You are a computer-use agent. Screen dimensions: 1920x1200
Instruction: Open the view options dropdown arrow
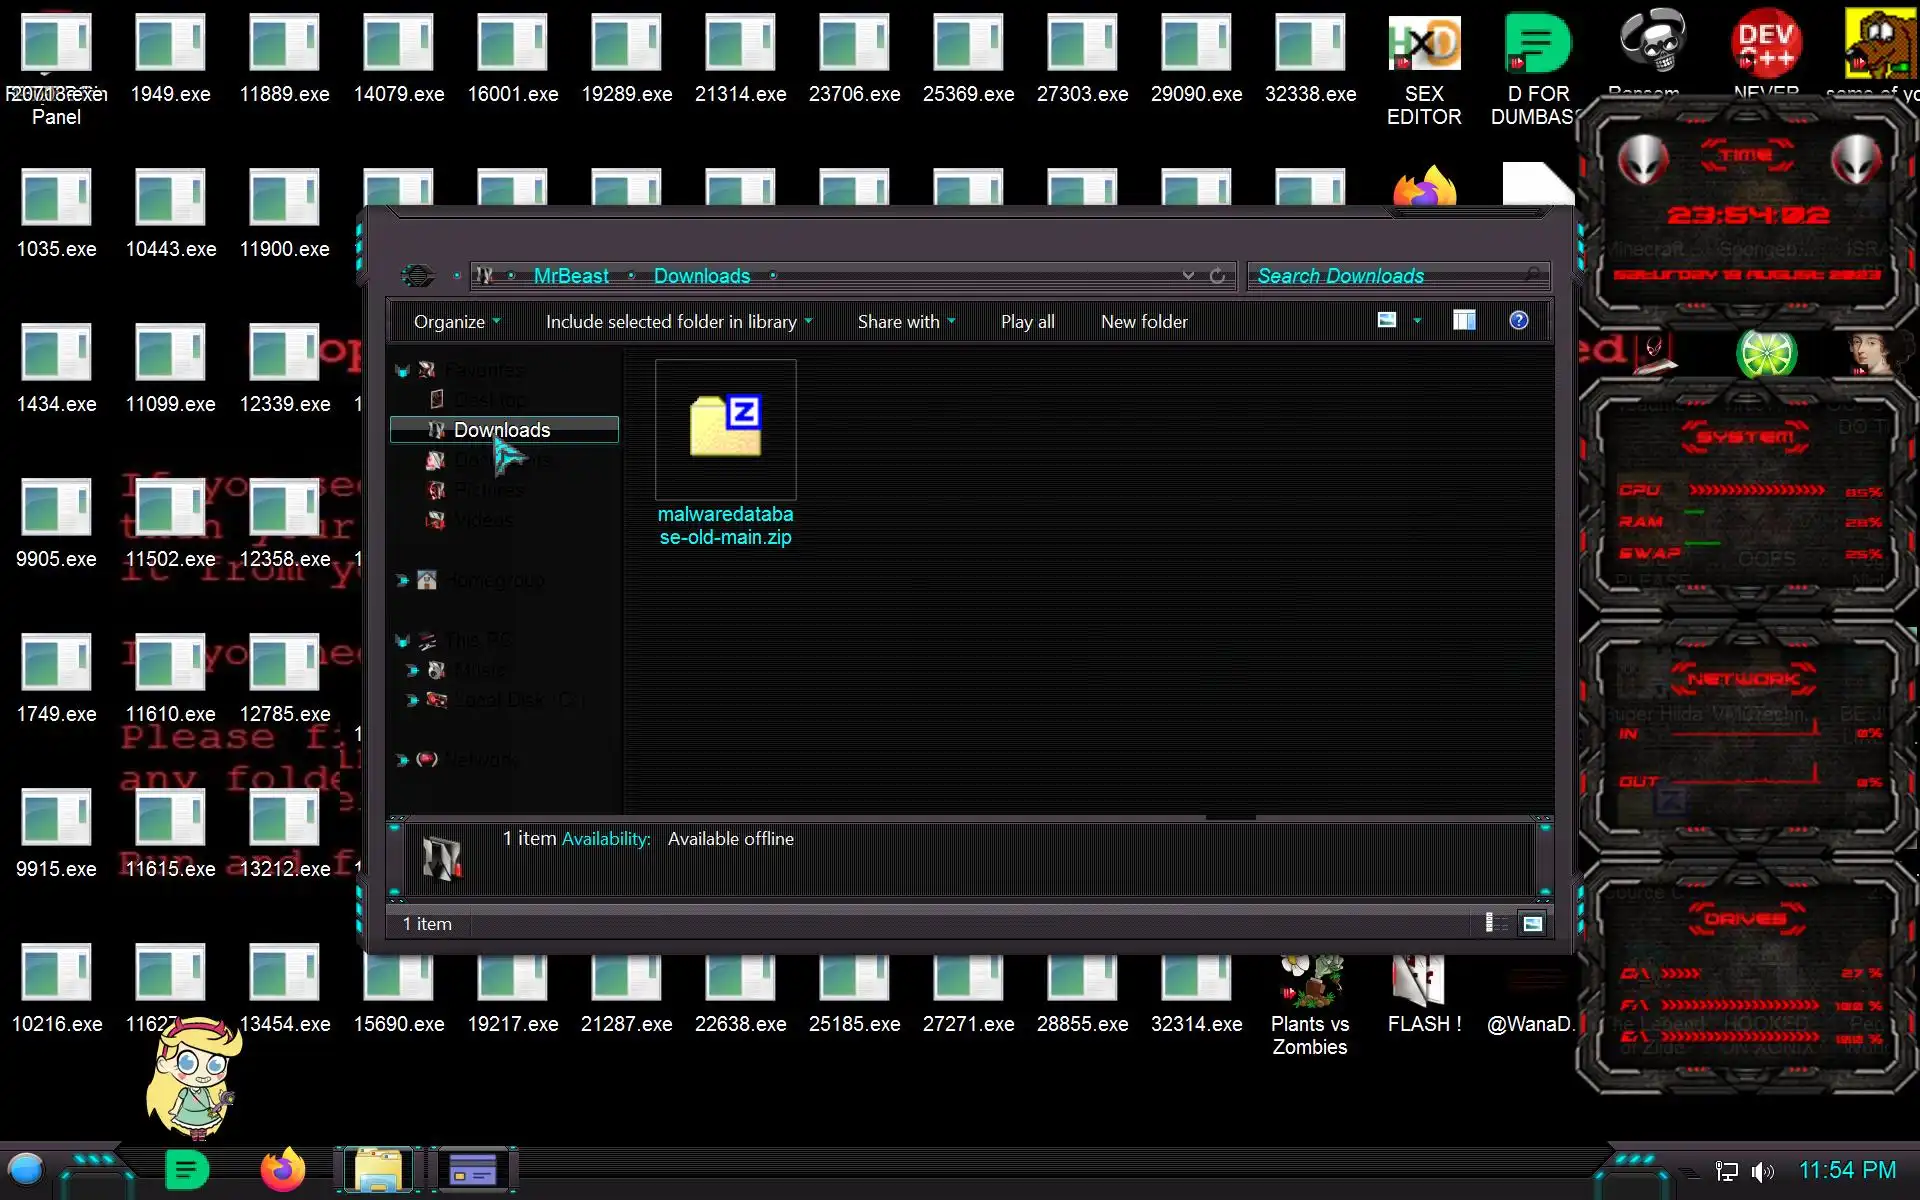(1417, 321)
